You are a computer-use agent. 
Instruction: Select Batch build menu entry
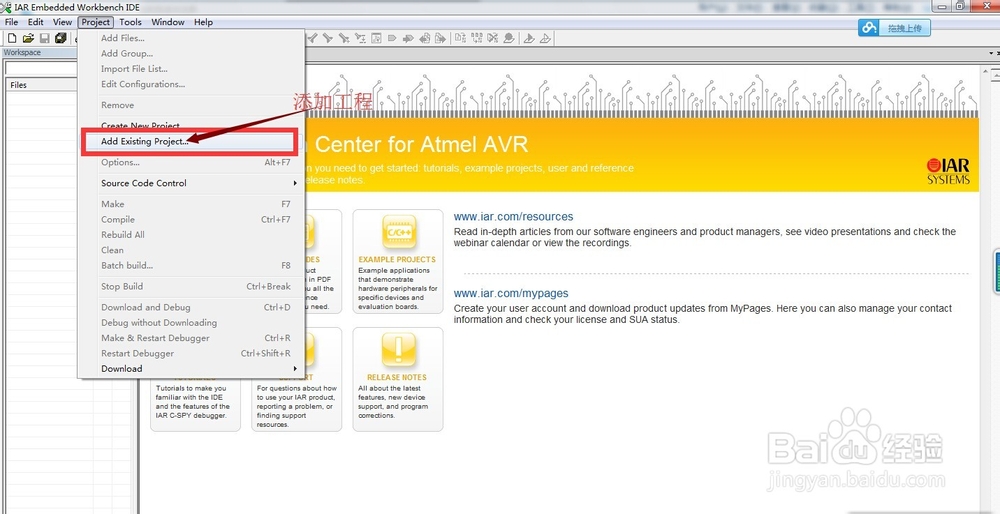coord(191,265)
